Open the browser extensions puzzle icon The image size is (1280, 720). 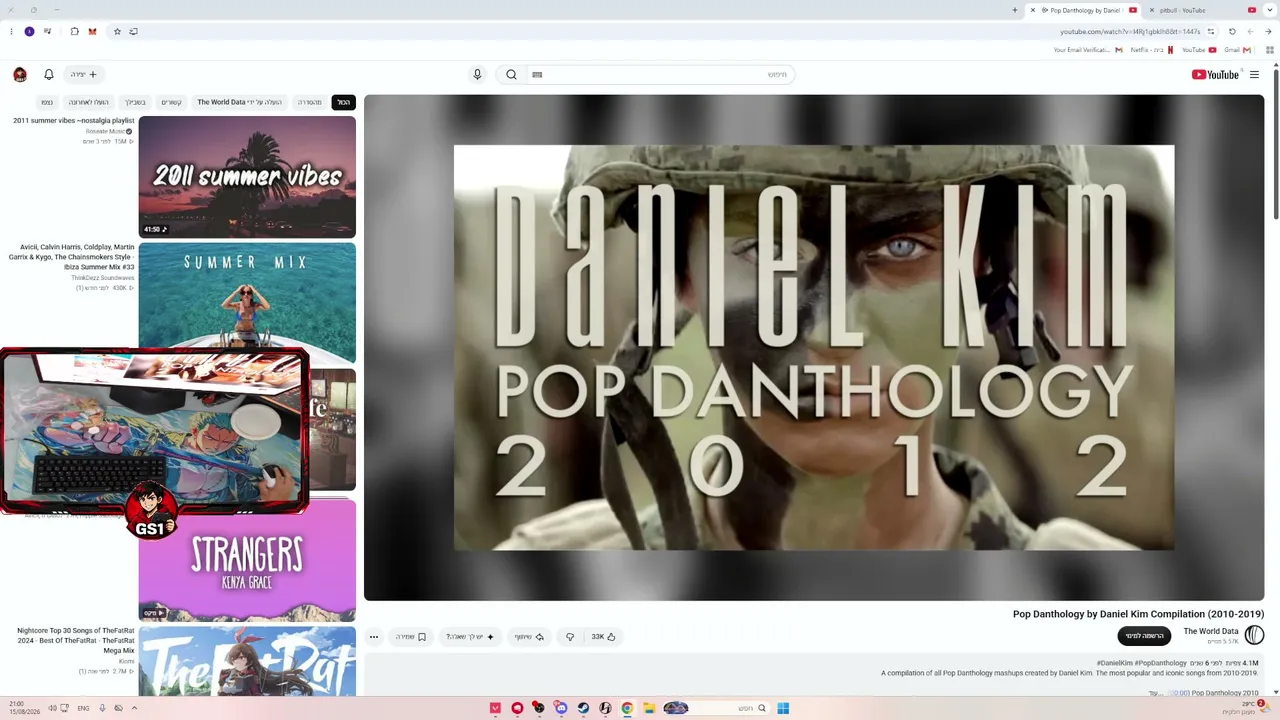[74, 31]
